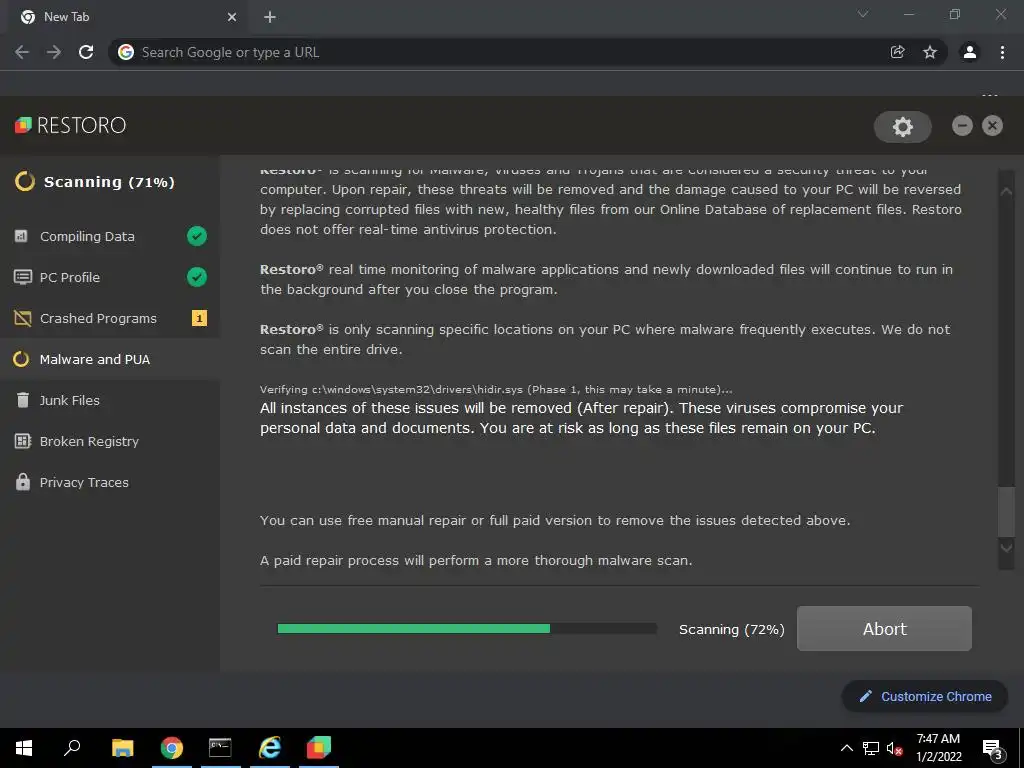Select Crashed Programs in sidebar

pyautogui.click(x=110, y=318)
